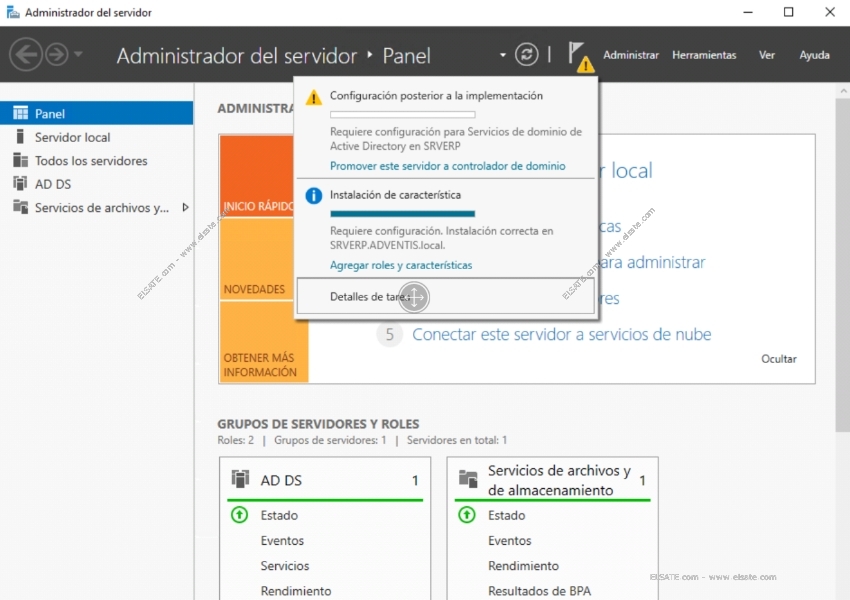Click 'Grupos de servidores: 1' text

[330, 440]
